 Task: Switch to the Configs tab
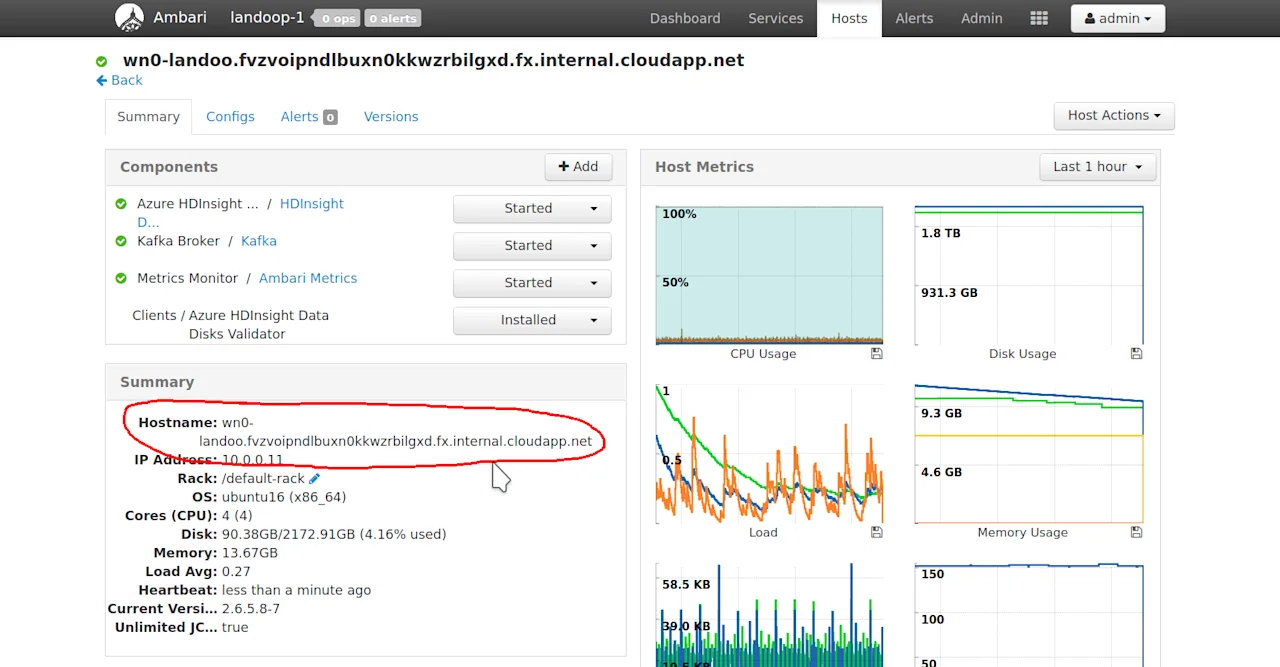[230, 117]
